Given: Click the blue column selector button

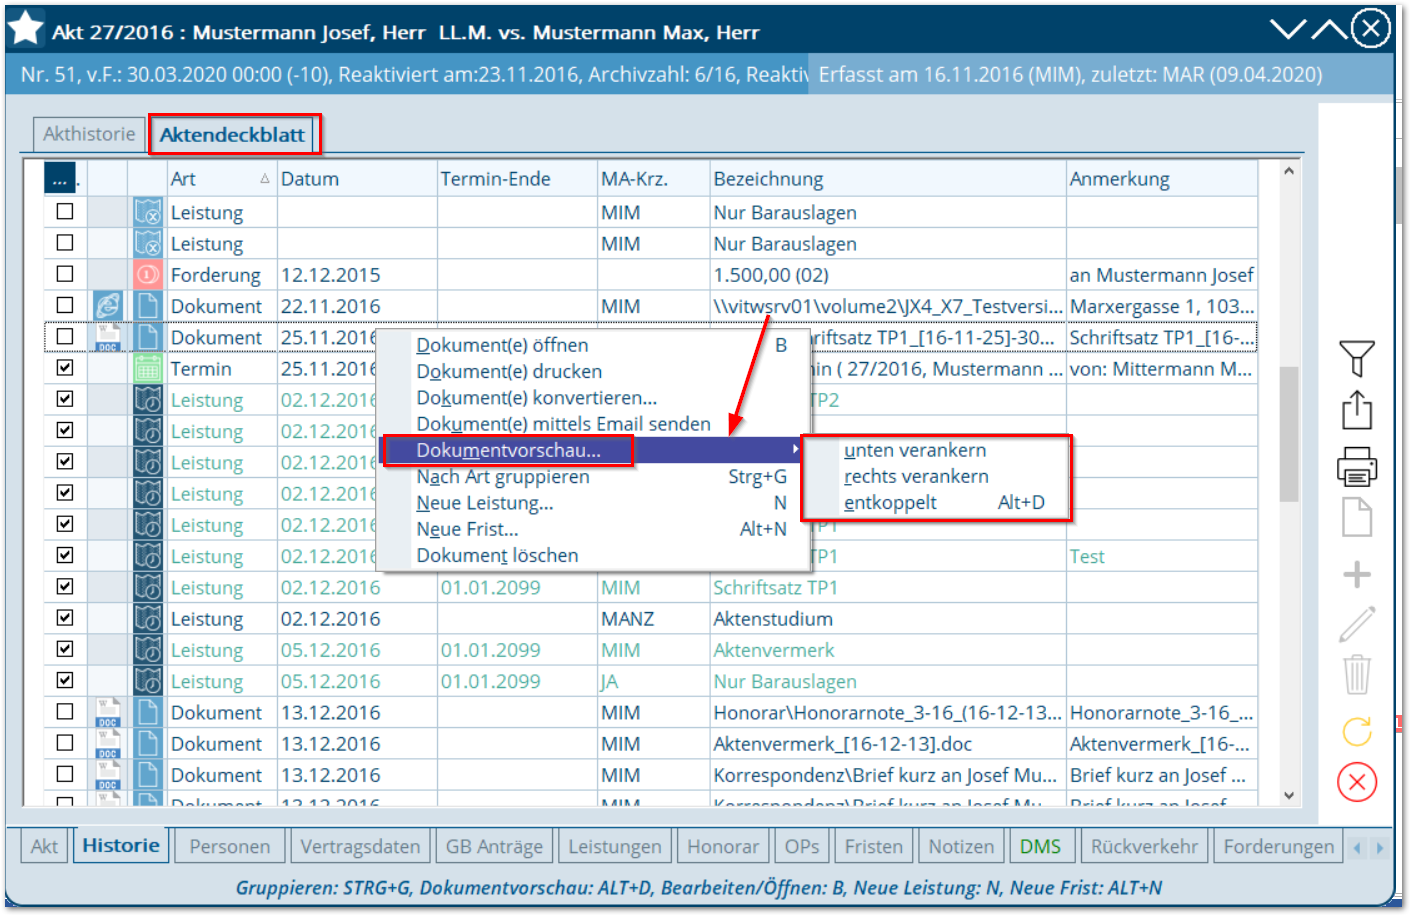Looking at the screenshot, I should pos(59,179).
